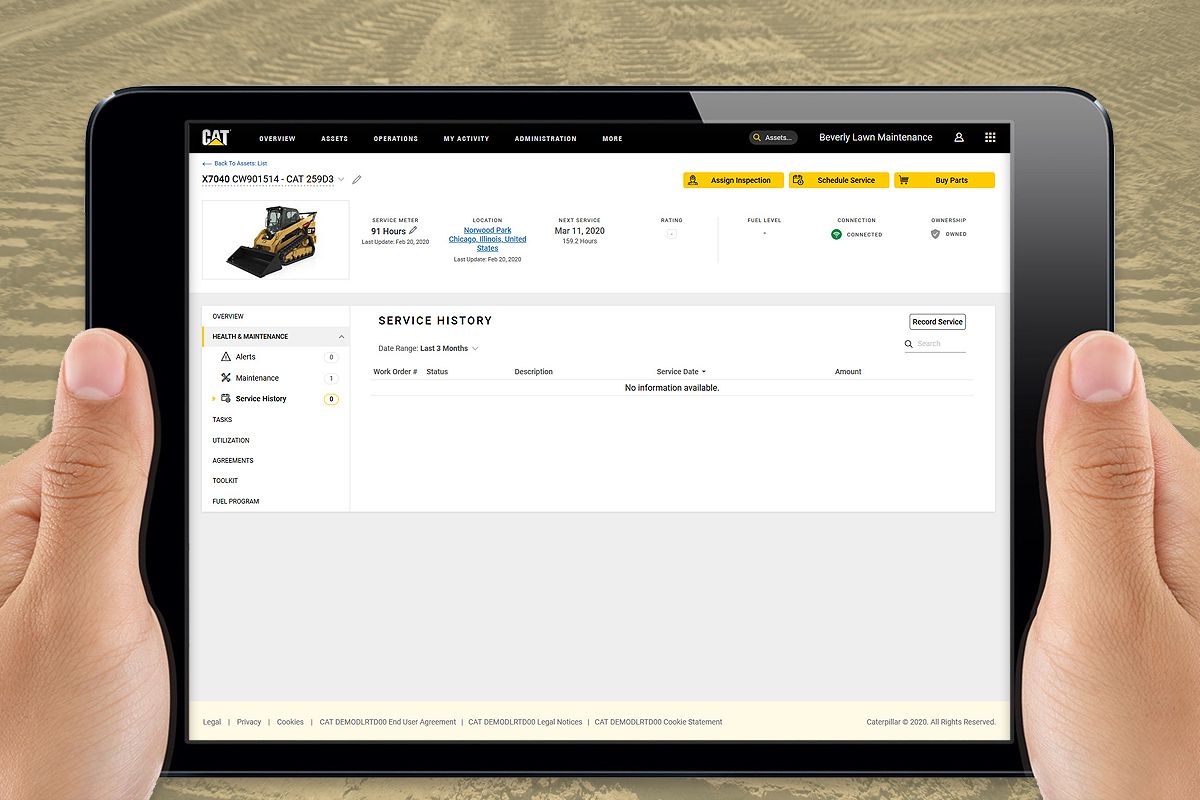Click the owned shield icon
1200x800 pixels.
(935, 234)
